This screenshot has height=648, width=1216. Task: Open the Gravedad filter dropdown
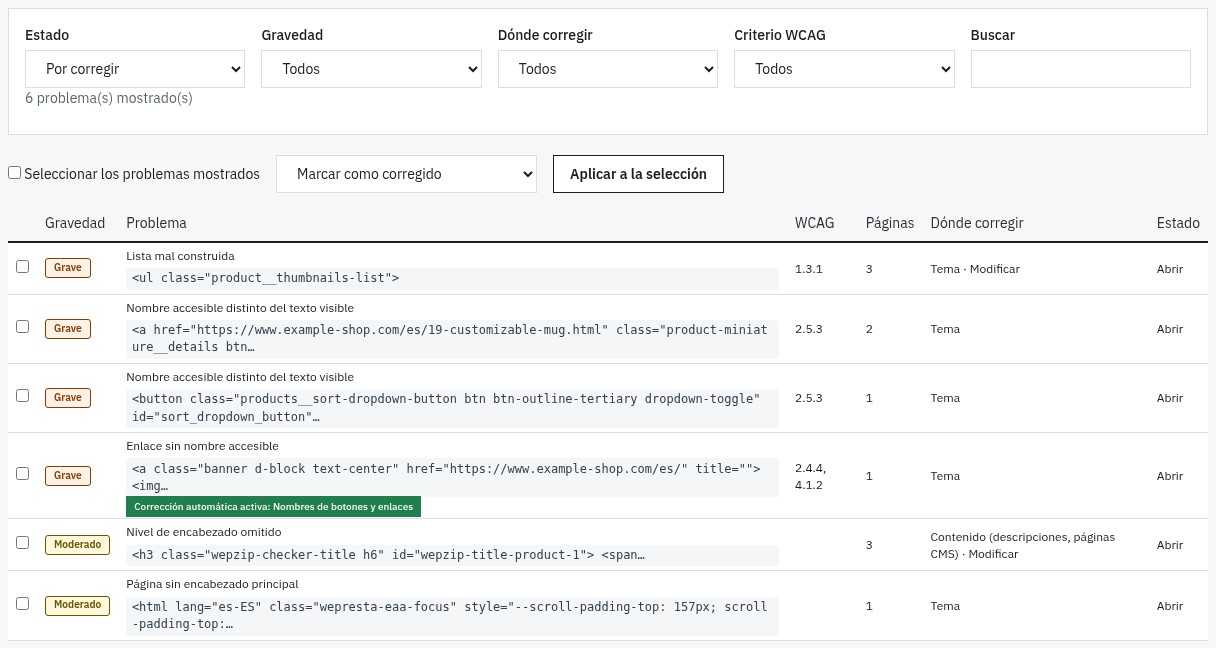click(371, 69)
